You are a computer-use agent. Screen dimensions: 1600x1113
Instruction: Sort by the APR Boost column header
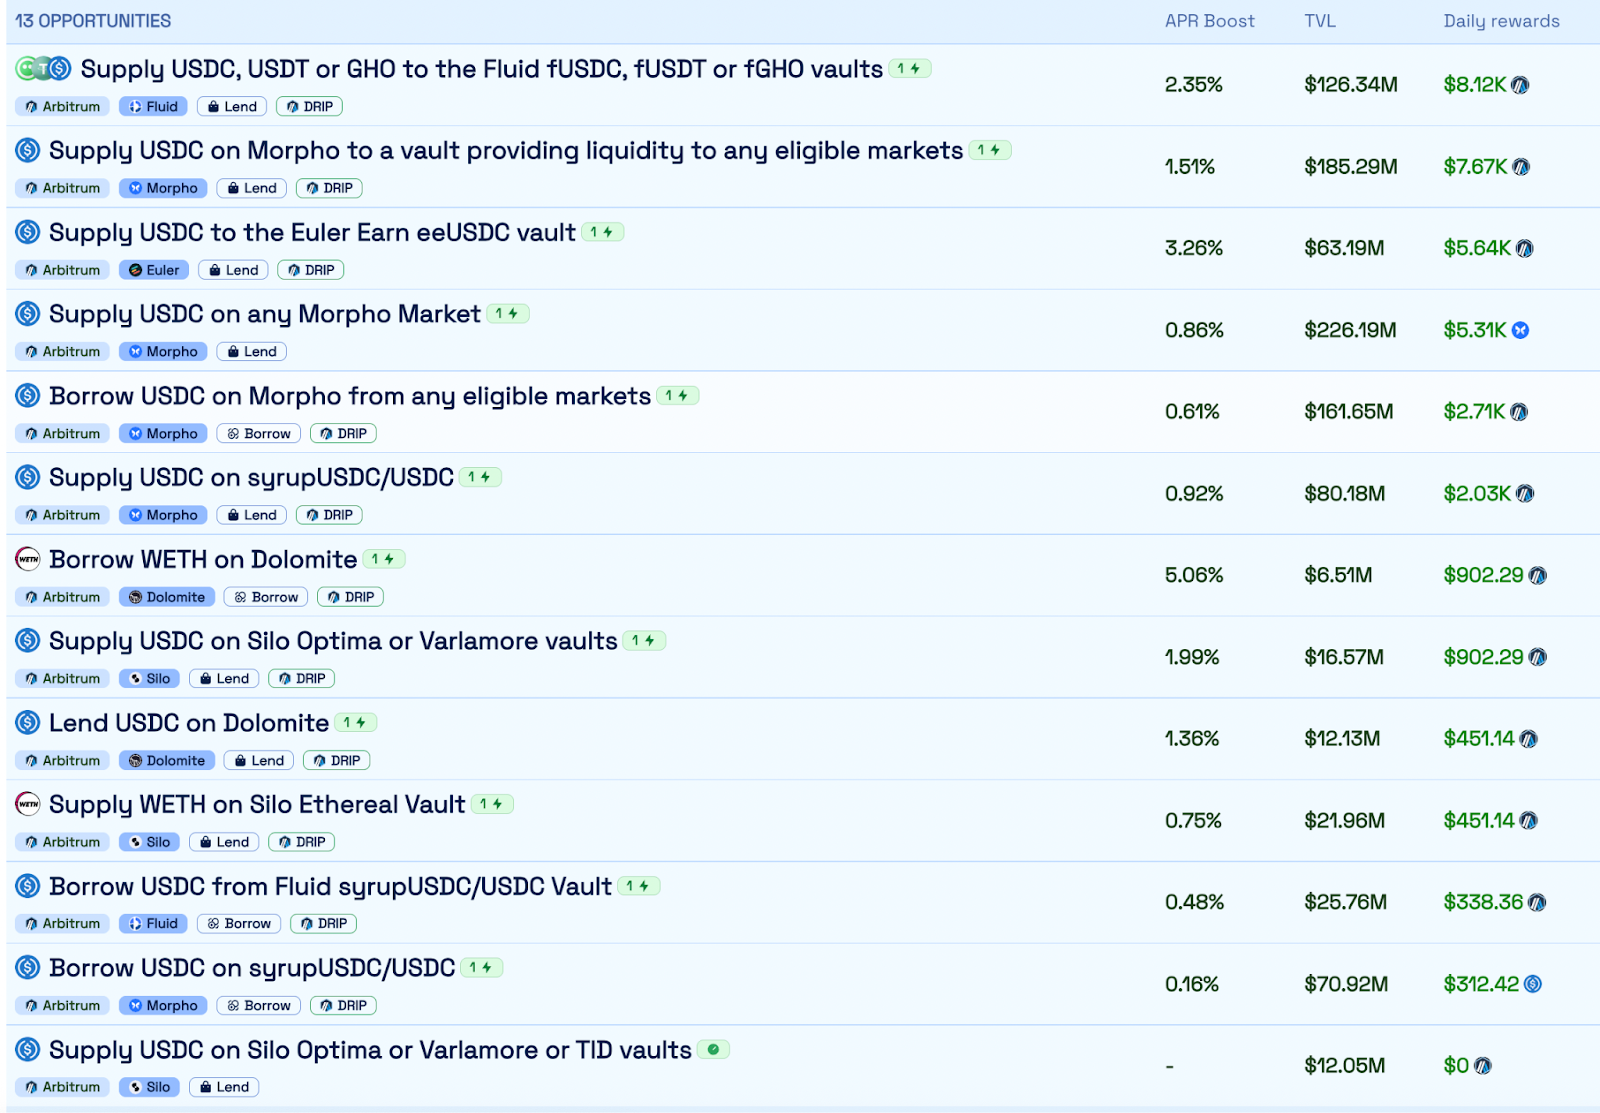1209,21
